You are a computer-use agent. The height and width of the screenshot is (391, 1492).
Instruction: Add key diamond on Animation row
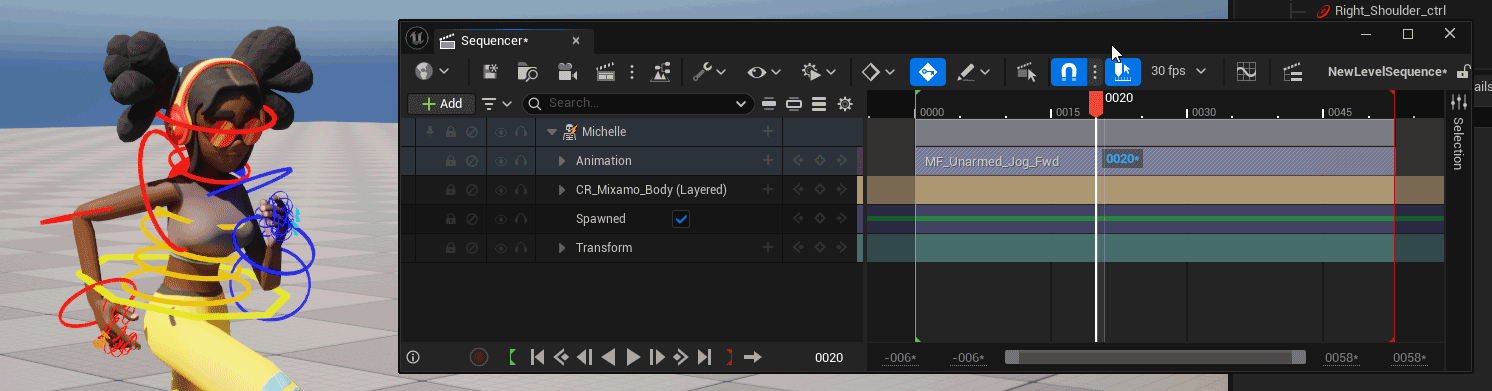(x=820, y=161)
